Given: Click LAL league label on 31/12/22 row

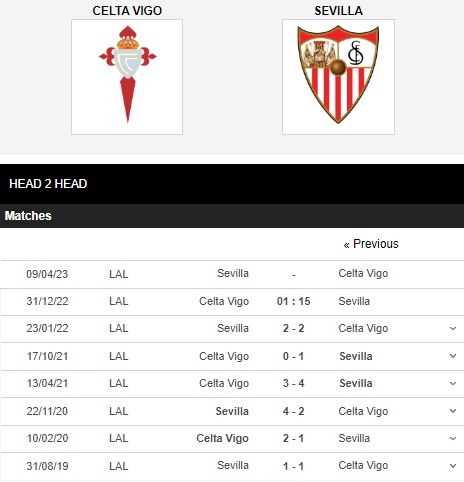Looking at the screenshot, I should point(118,301).
